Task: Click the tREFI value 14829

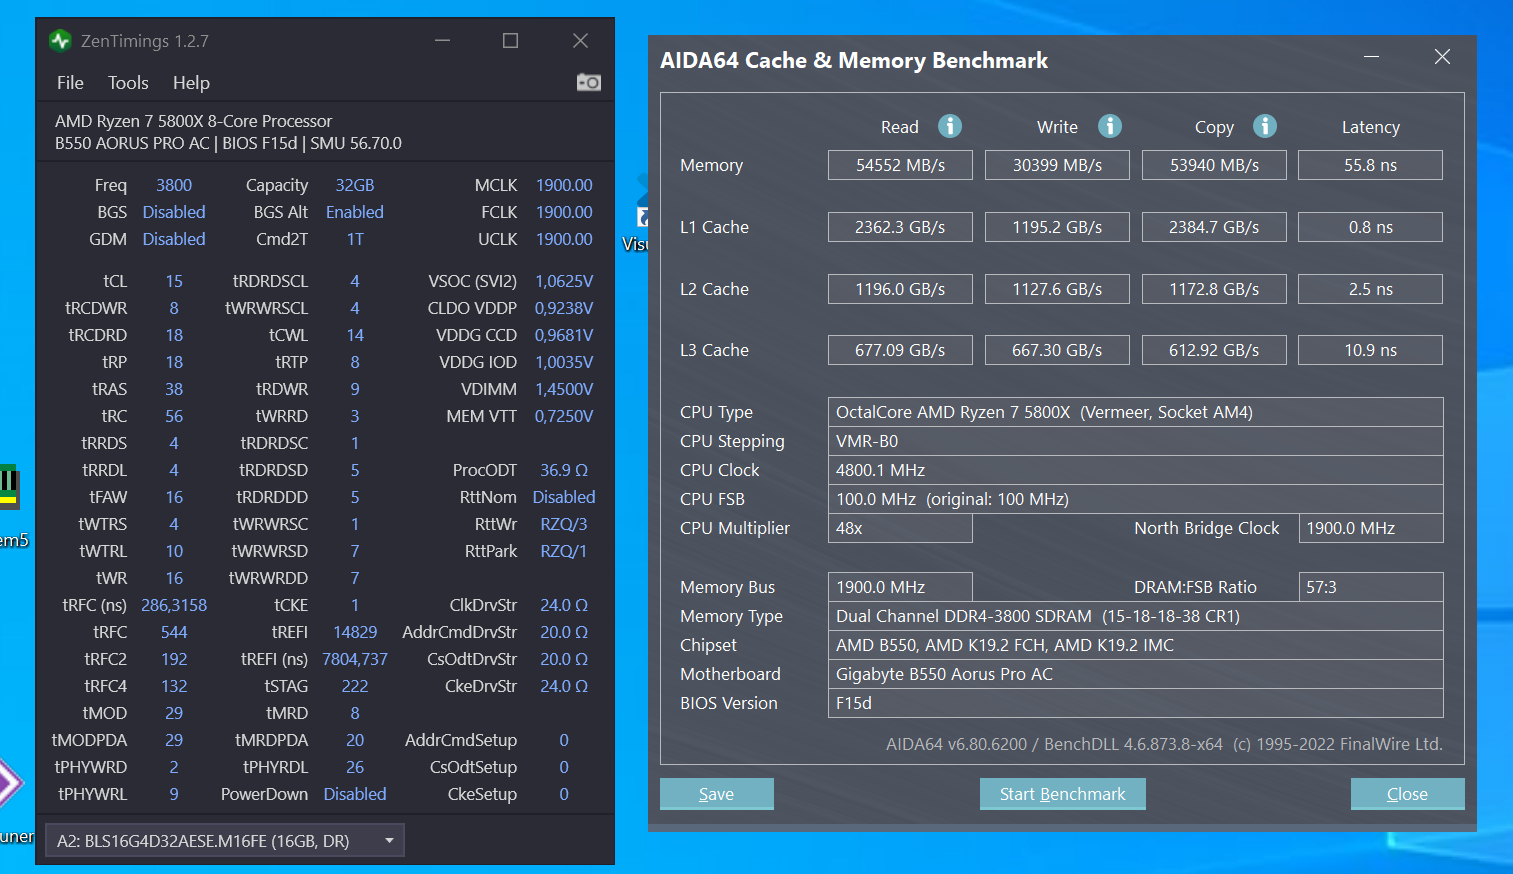Action: point(355,632)
